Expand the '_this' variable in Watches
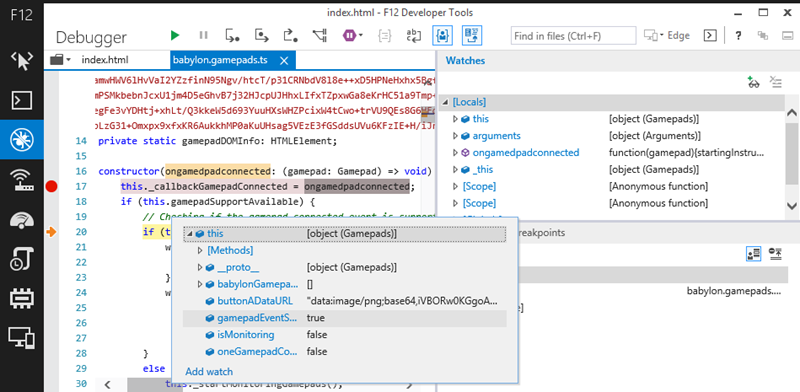 tap(456, 169)
